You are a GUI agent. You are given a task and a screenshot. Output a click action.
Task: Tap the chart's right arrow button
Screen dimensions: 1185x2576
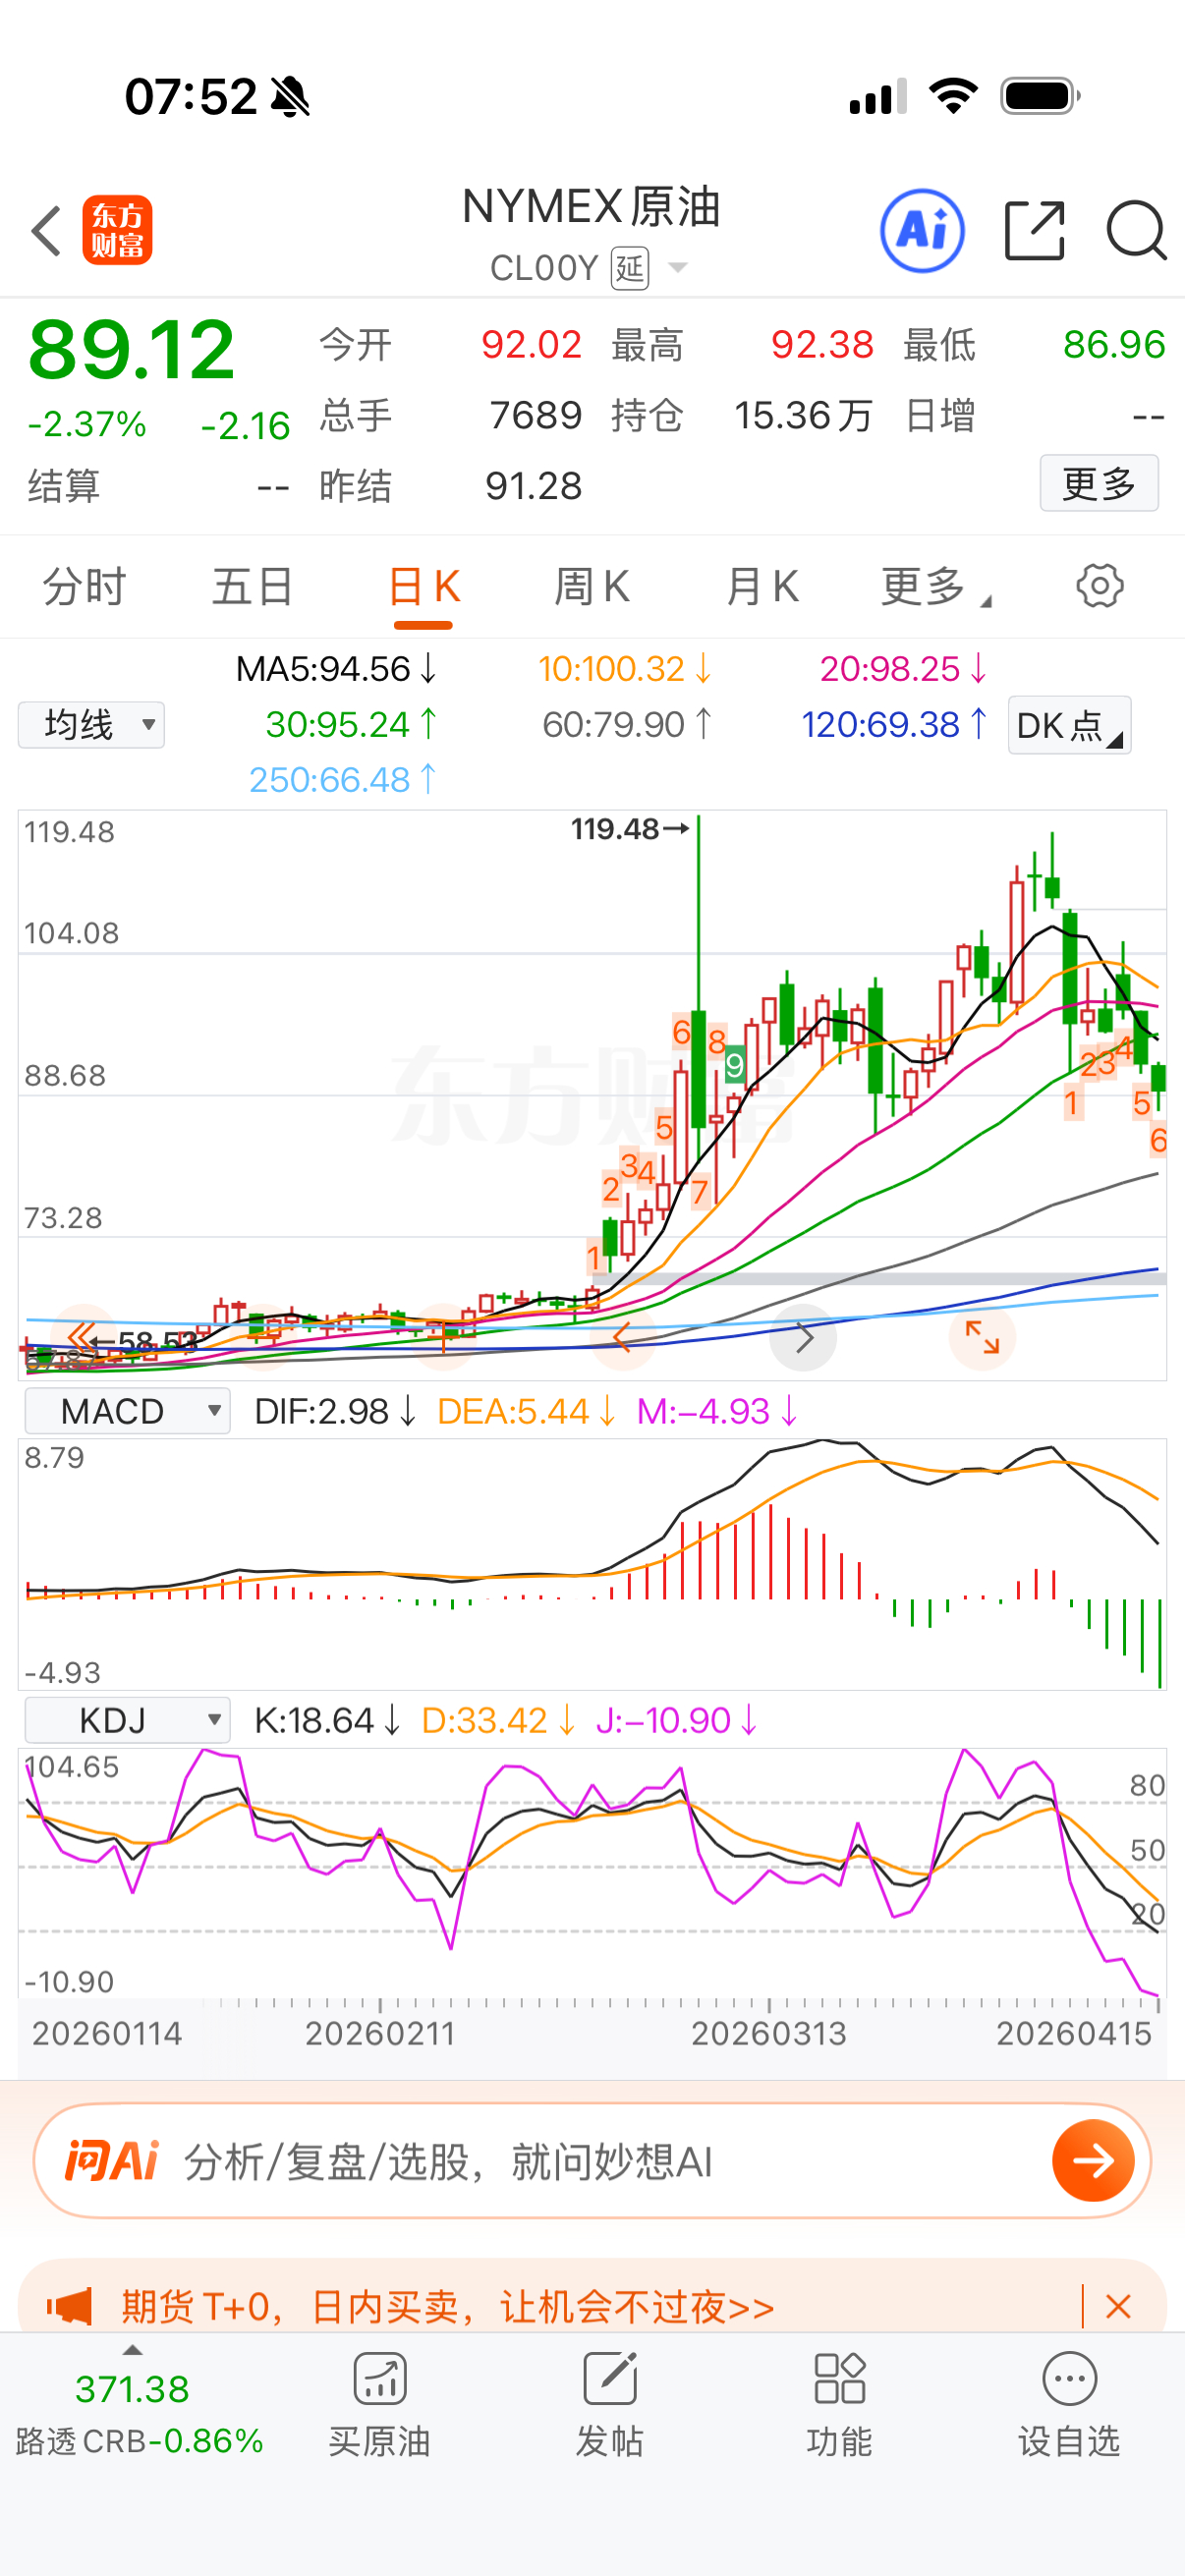click(803, 1337)
